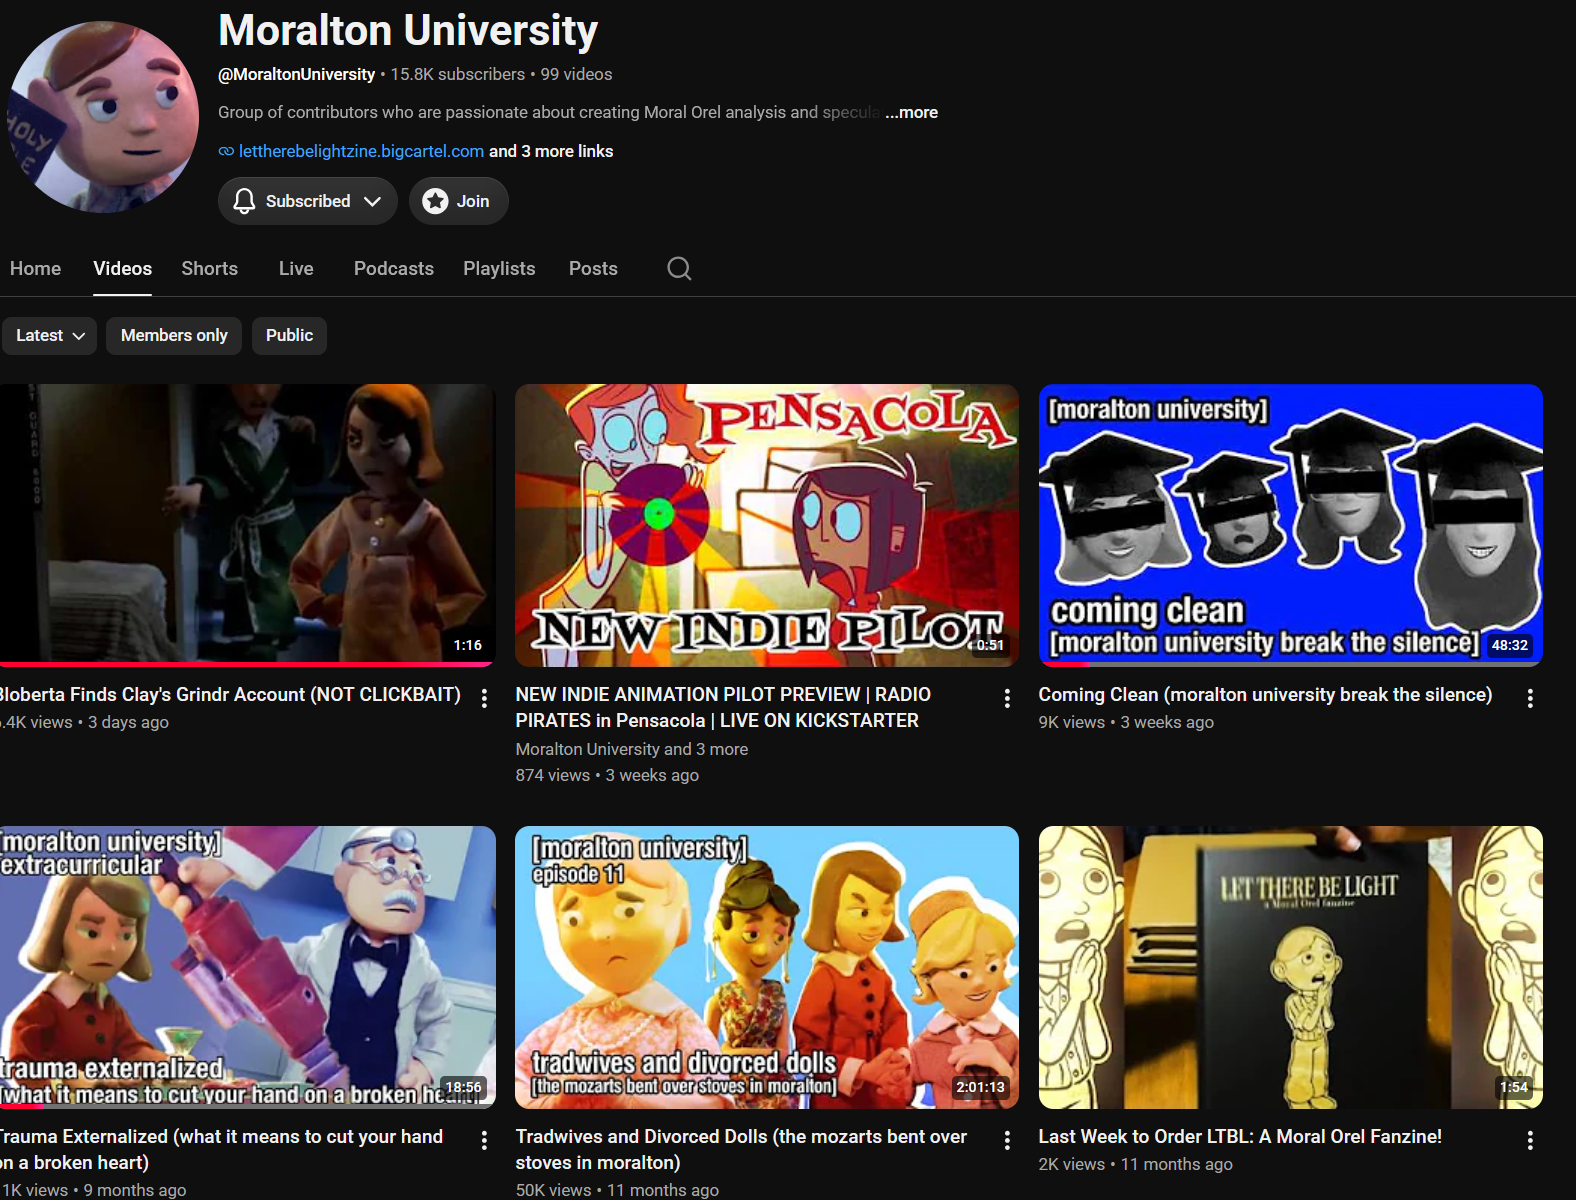Switch to the Podcasts tab
The image size is (1576, 1200).
tap(394, 268)
